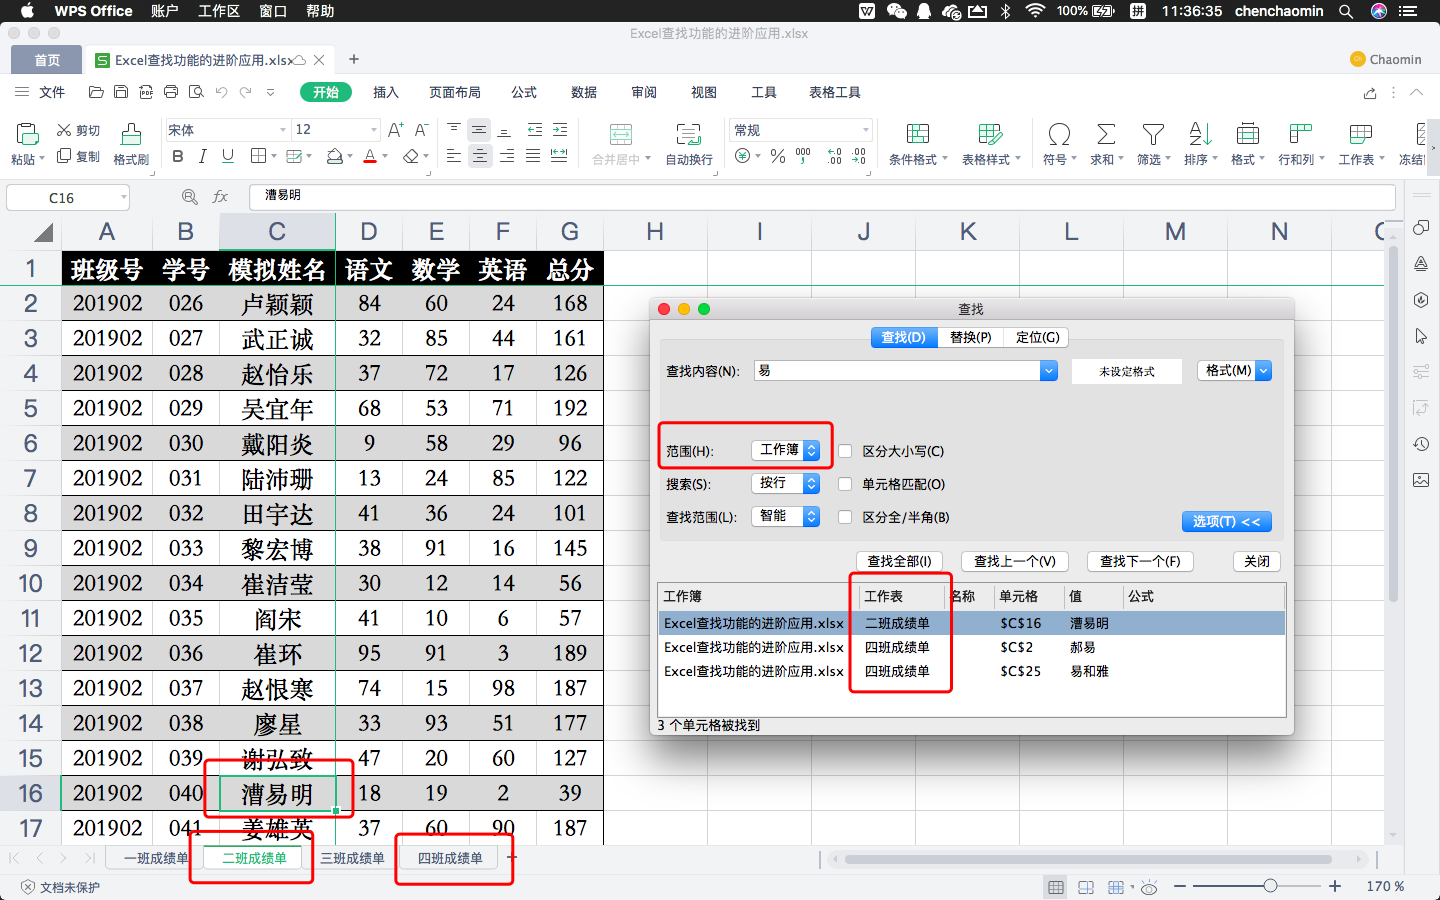Expand the 查找内容 history dropdown
Image resolution: width=1440 pixels, height=900 pixels.
(1048, 371)
